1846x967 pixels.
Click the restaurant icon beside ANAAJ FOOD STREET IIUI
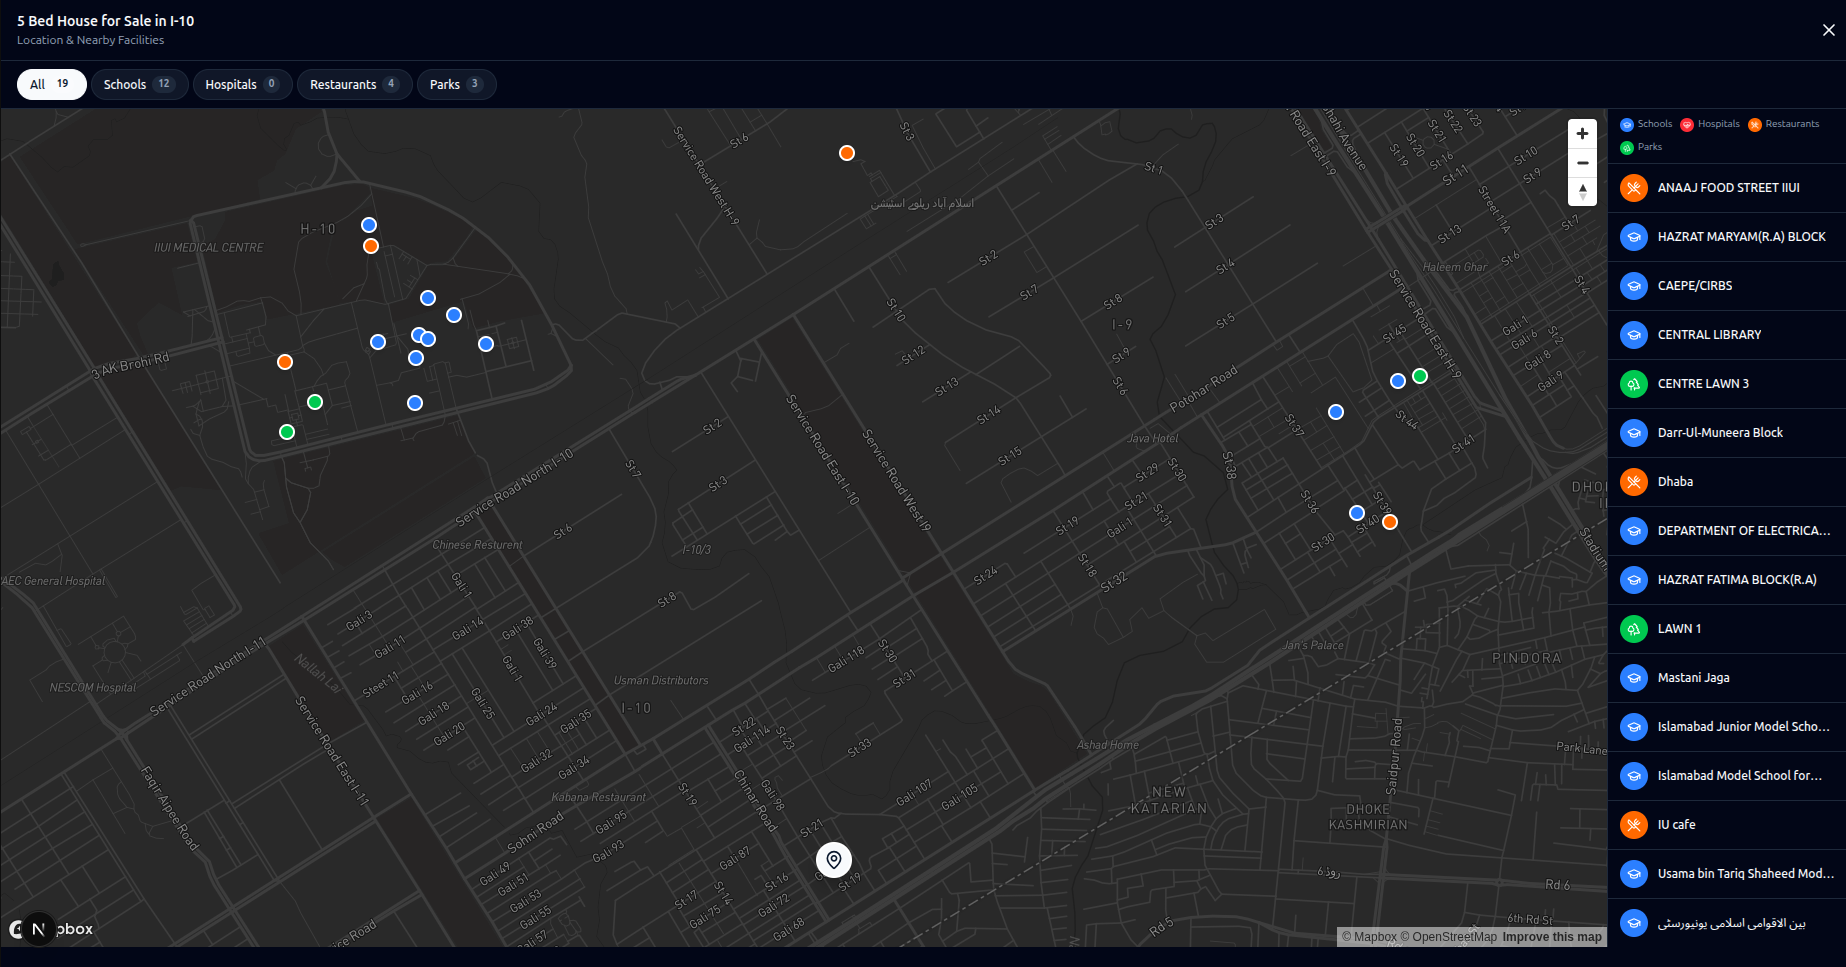(1633, 188)
